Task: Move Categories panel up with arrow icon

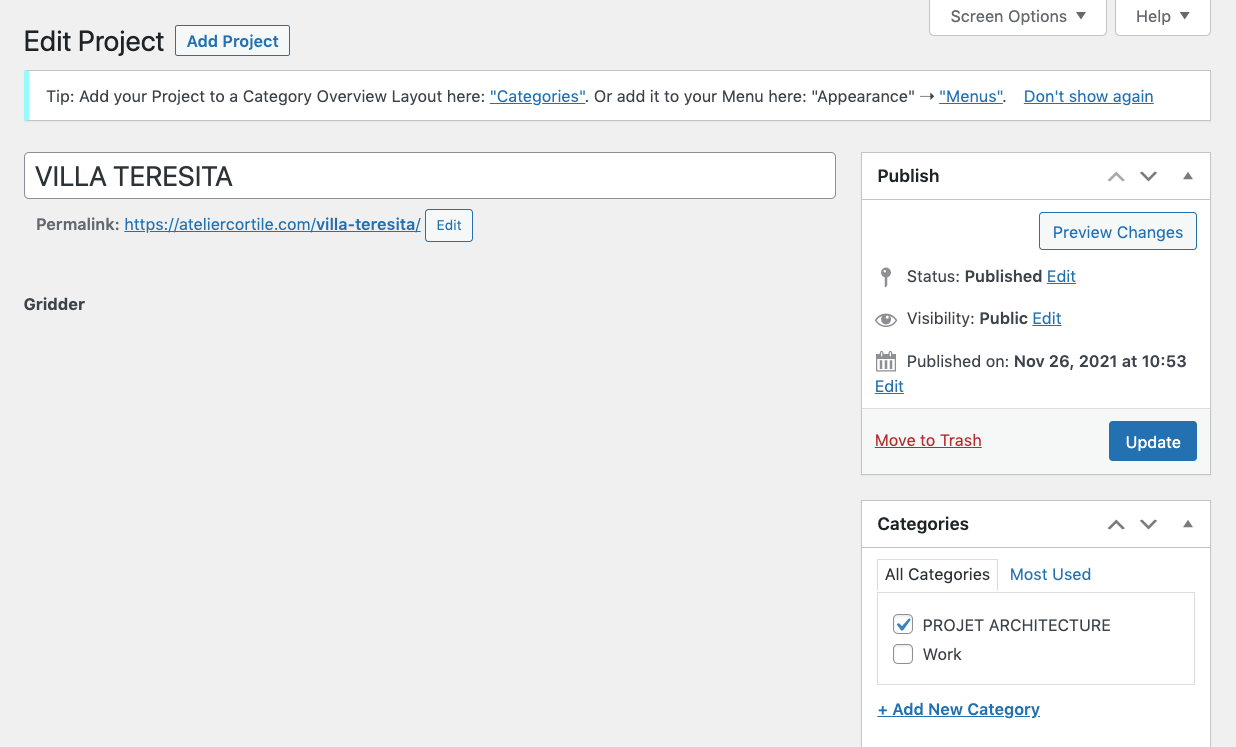Action: (1116, 524)
